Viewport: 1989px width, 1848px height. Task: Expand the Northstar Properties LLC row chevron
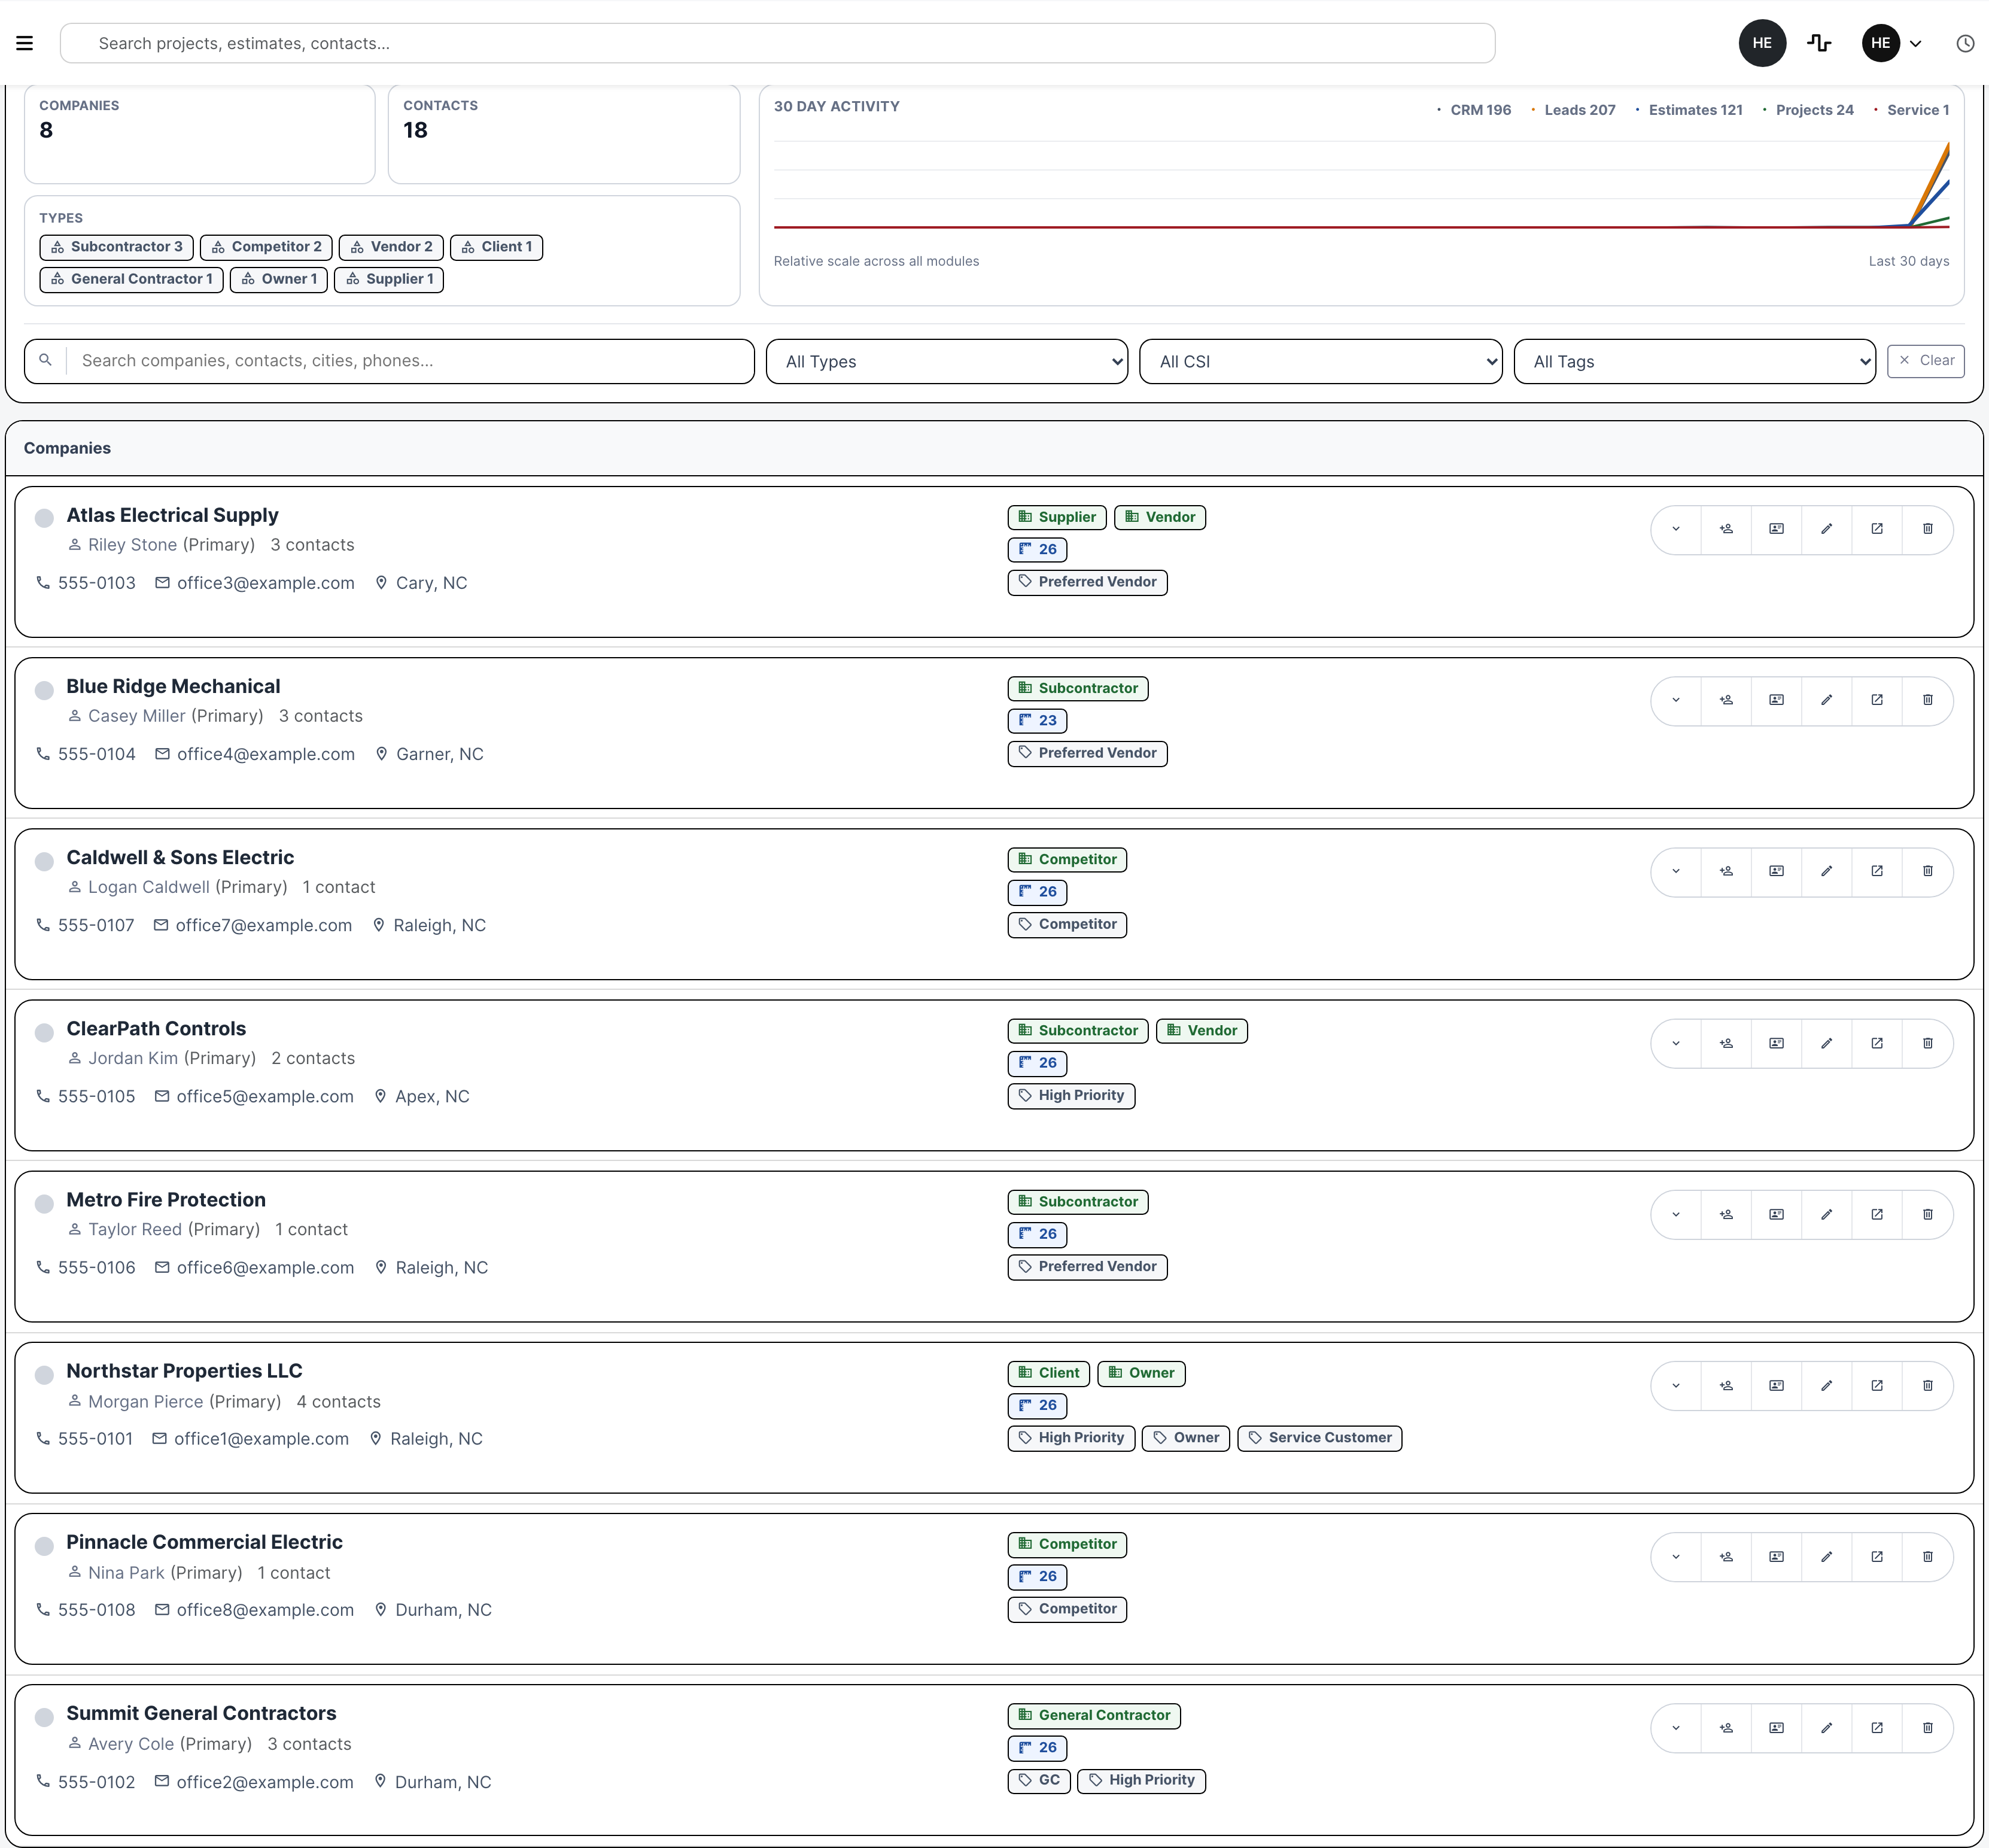(1676, 1385)
